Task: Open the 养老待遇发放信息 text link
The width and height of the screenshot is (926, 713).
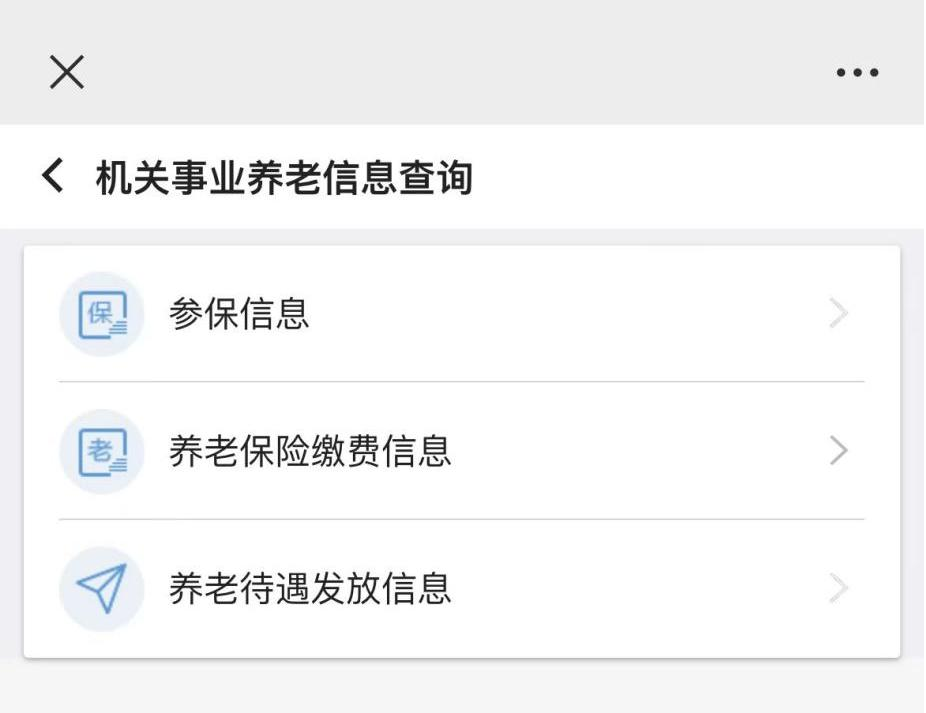Action: pyautogui.click(x=310, y=588)
